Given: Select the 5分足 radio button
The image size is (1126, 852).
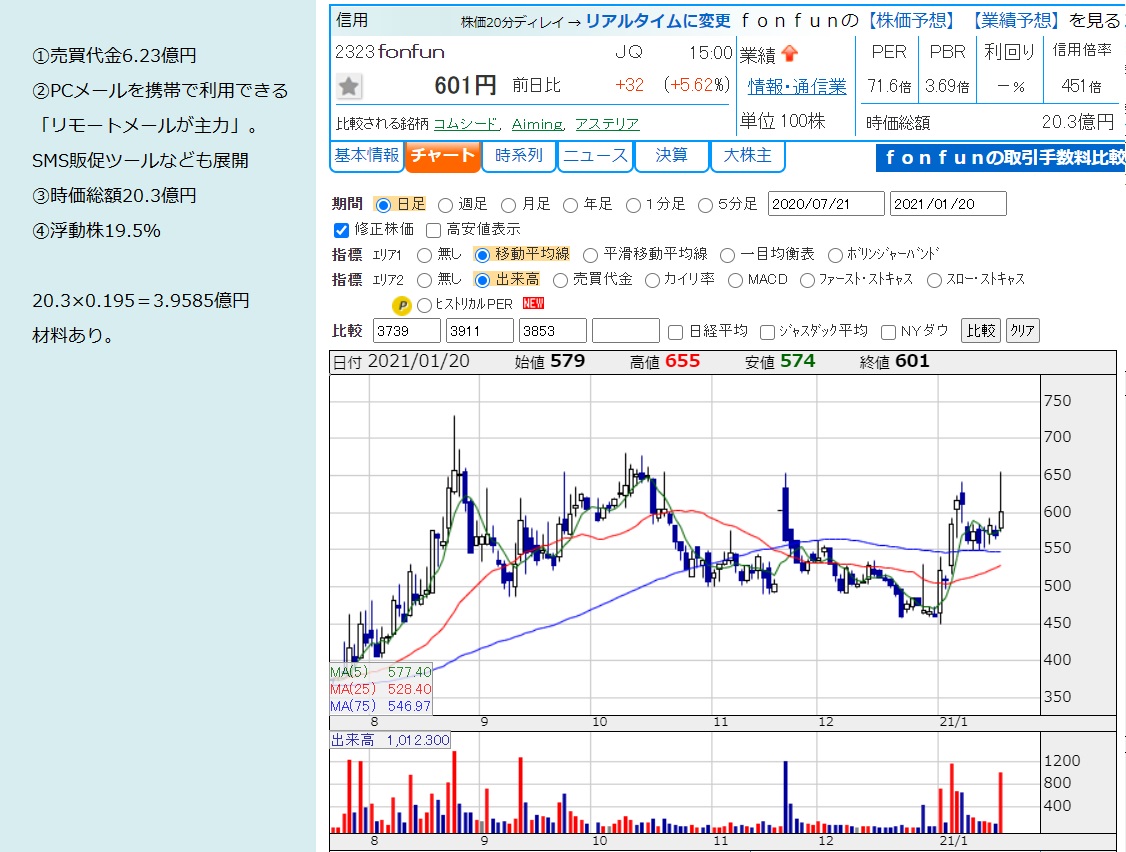Looking at the screenshot, I should (706, 205).
